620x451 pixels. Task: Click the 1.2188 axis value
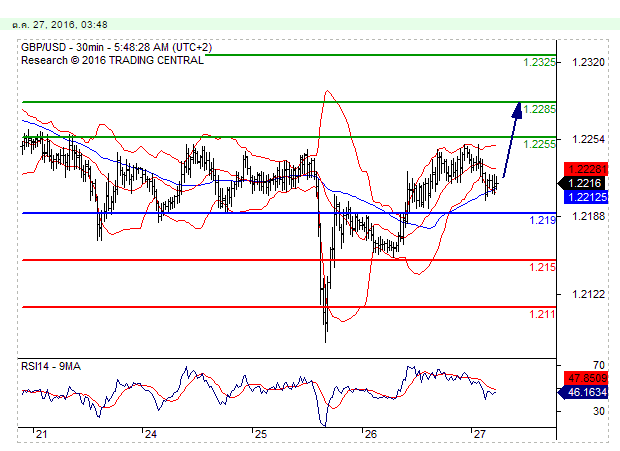point(588,216)
